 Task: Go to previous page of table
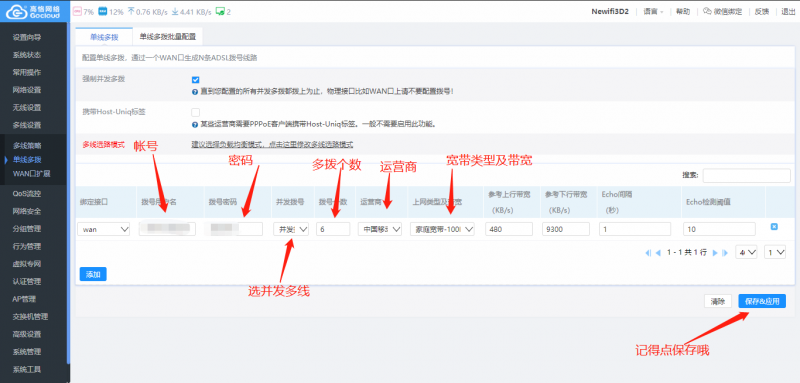(658, 252)
